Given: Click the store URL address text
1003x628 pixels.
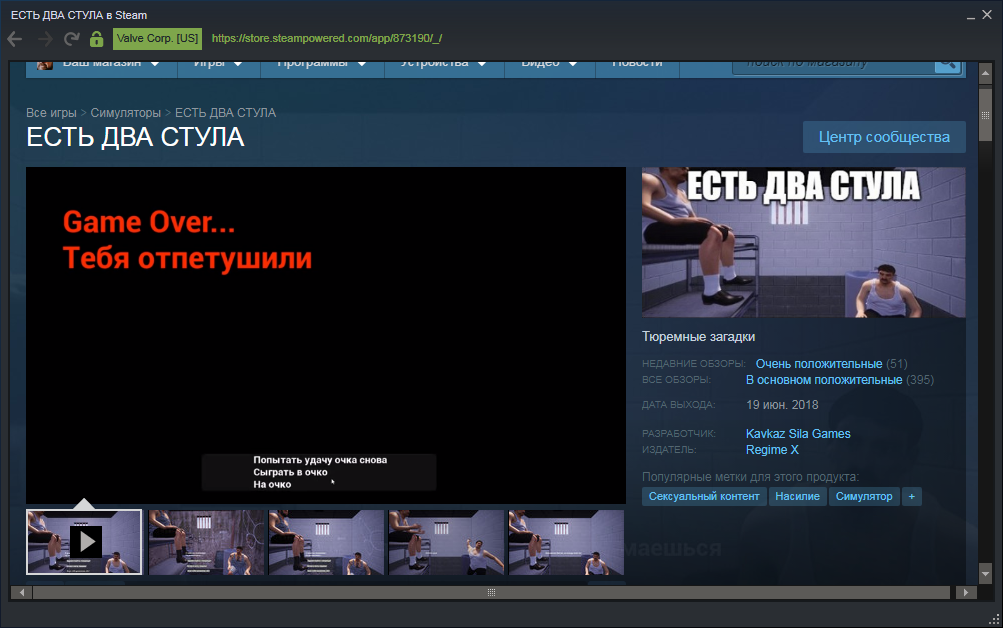Looking at the screenshot, I should (x=326, y=38).
